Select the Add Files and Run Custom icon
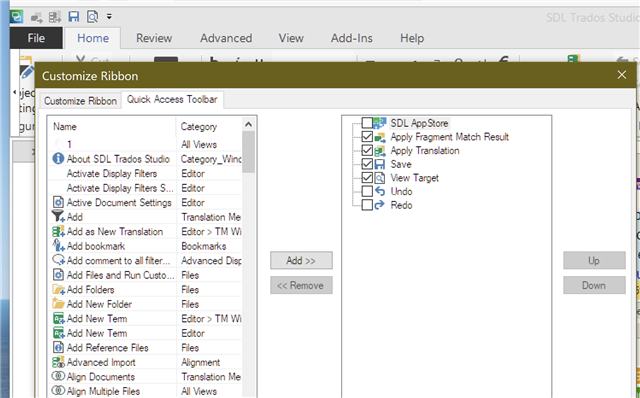This screenshot has height=398, width=640. [x=58, y=274]
